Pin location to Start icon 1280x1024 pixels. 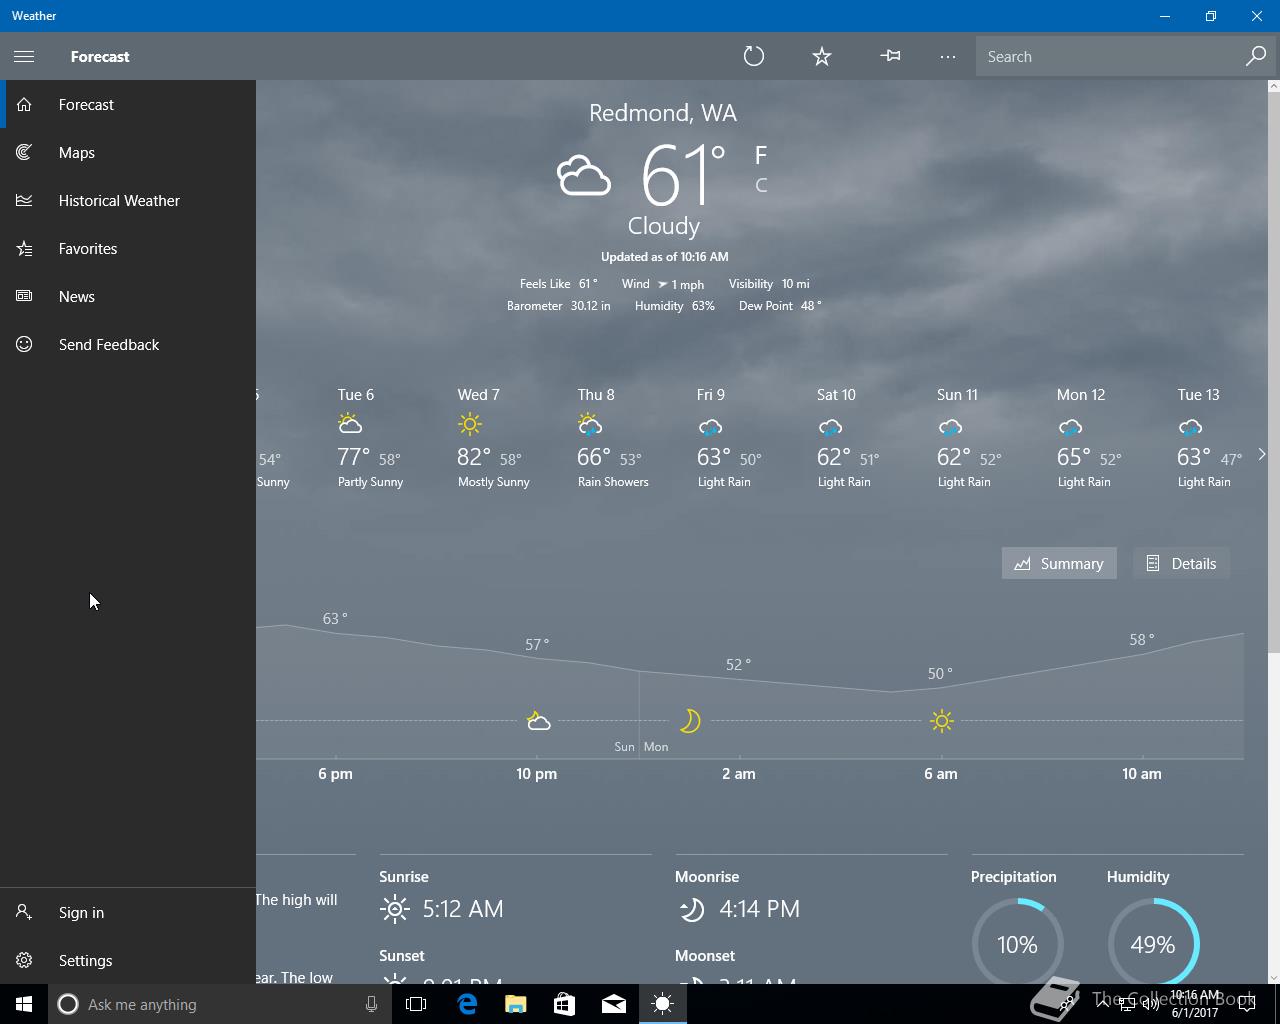coord(890,56)
